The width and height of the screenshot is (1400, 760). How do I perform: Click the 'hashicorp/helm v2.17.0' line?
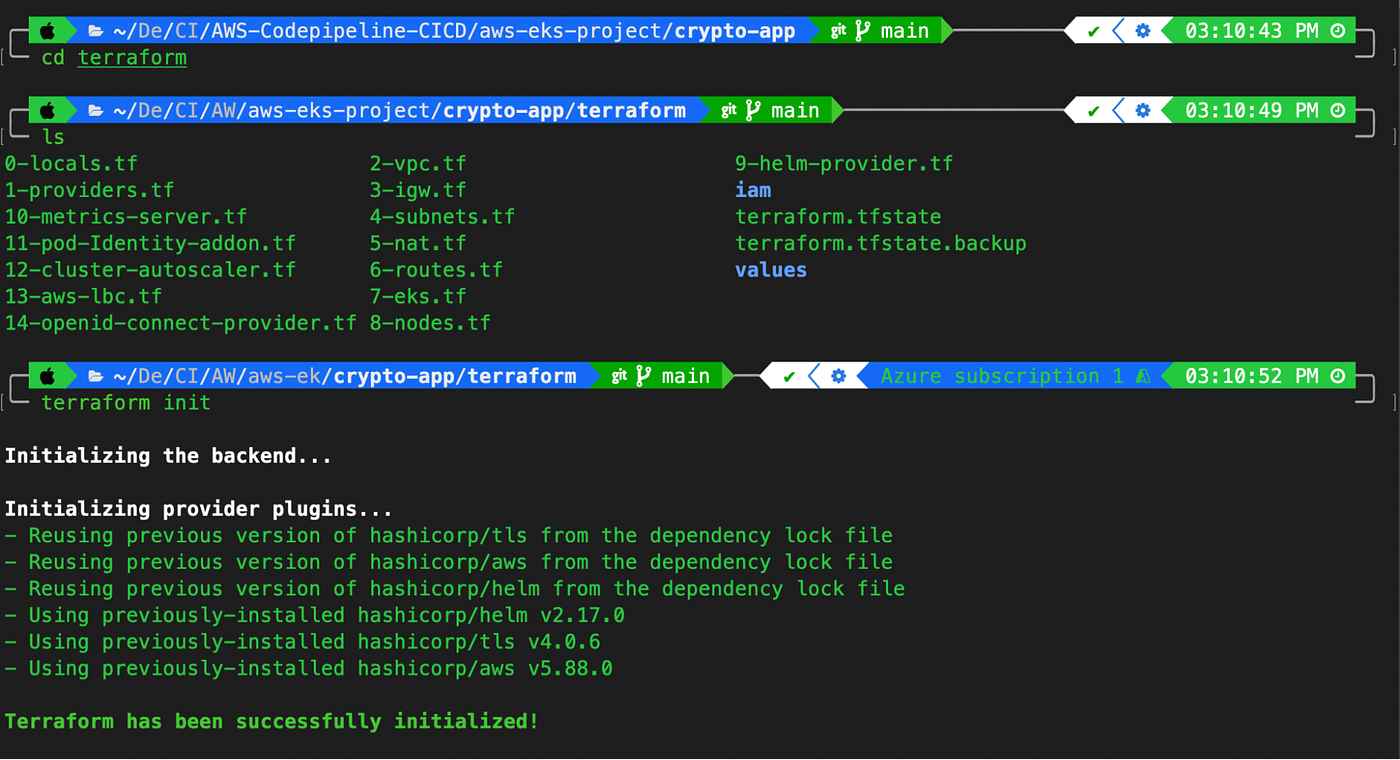pos(314,615)
